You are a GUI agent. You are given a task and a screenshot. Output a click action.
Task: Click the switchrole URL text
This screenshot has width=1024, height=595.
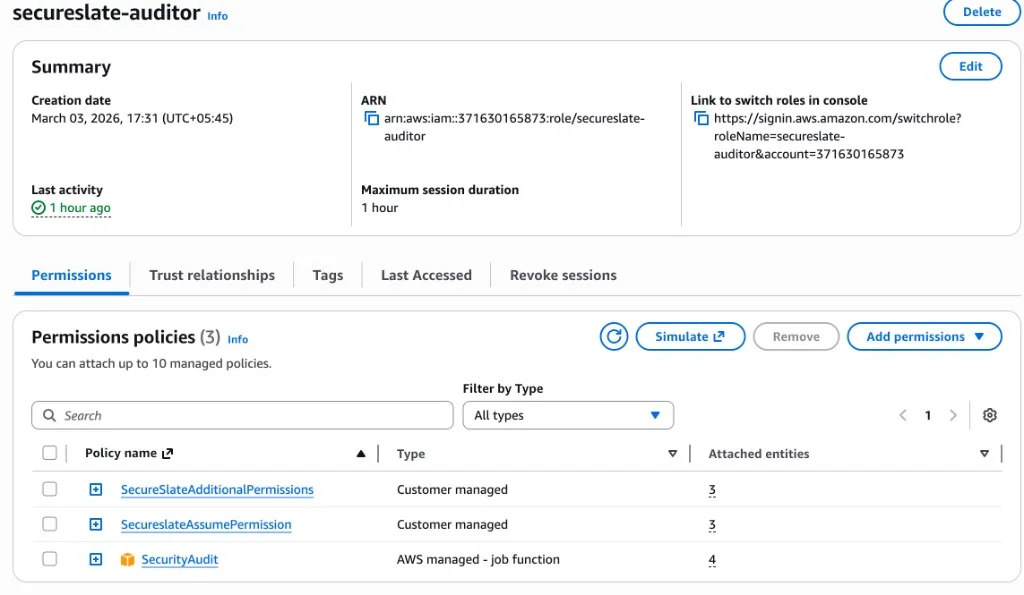[837, 136]
